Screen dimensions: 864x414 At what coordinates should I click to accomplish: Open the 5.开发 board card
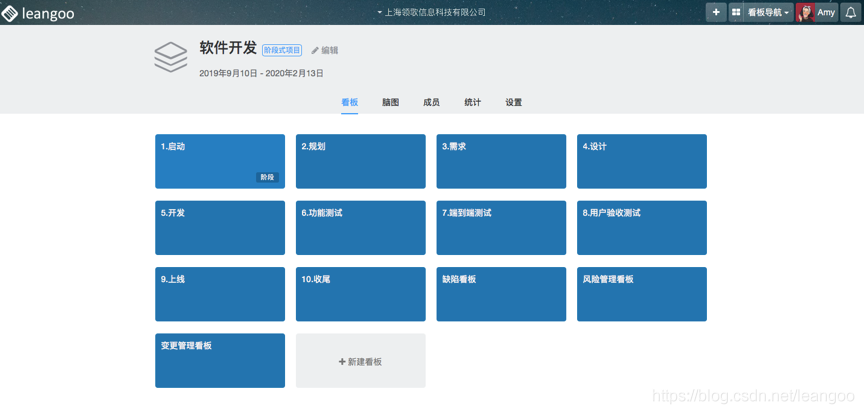[219, 227]
